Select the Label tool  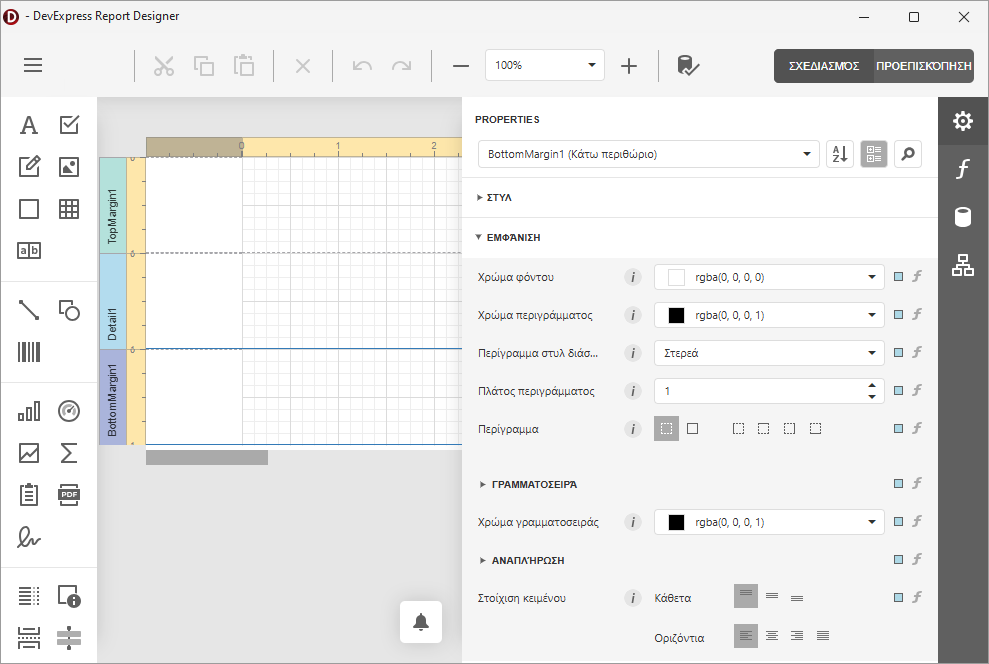(x=28, y=124)
